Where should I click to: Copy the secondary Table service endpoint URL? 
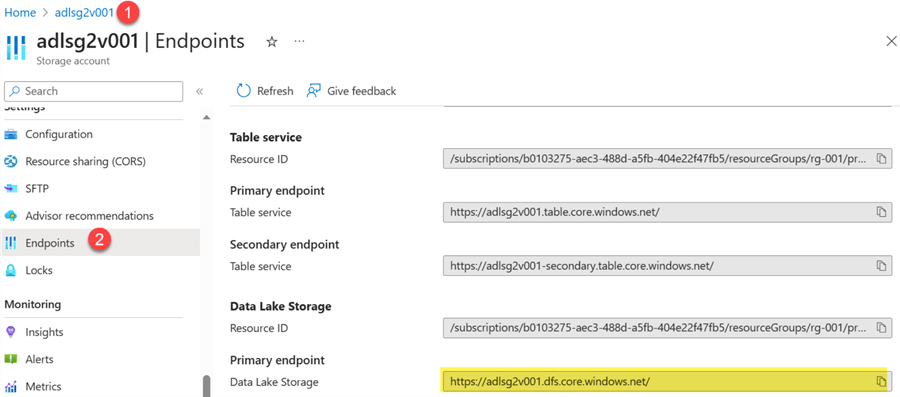tap(881, 266)
